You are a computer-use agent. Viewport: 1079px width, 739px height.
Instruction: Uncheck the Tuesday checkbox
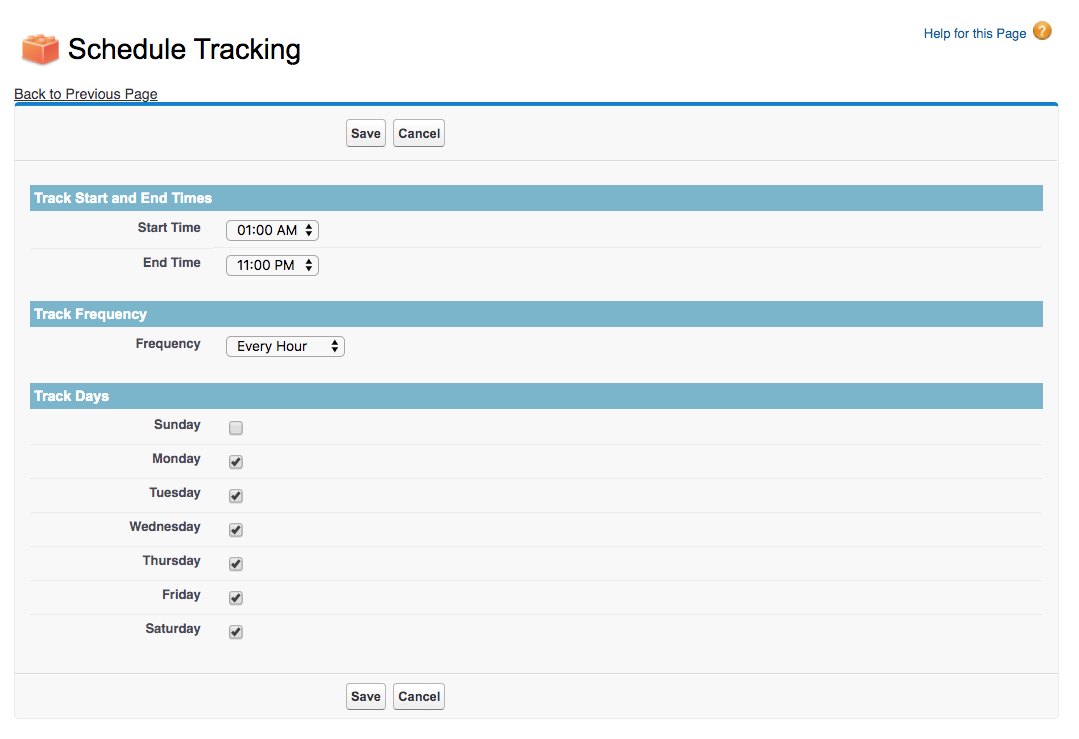click(x=235, y=495)
